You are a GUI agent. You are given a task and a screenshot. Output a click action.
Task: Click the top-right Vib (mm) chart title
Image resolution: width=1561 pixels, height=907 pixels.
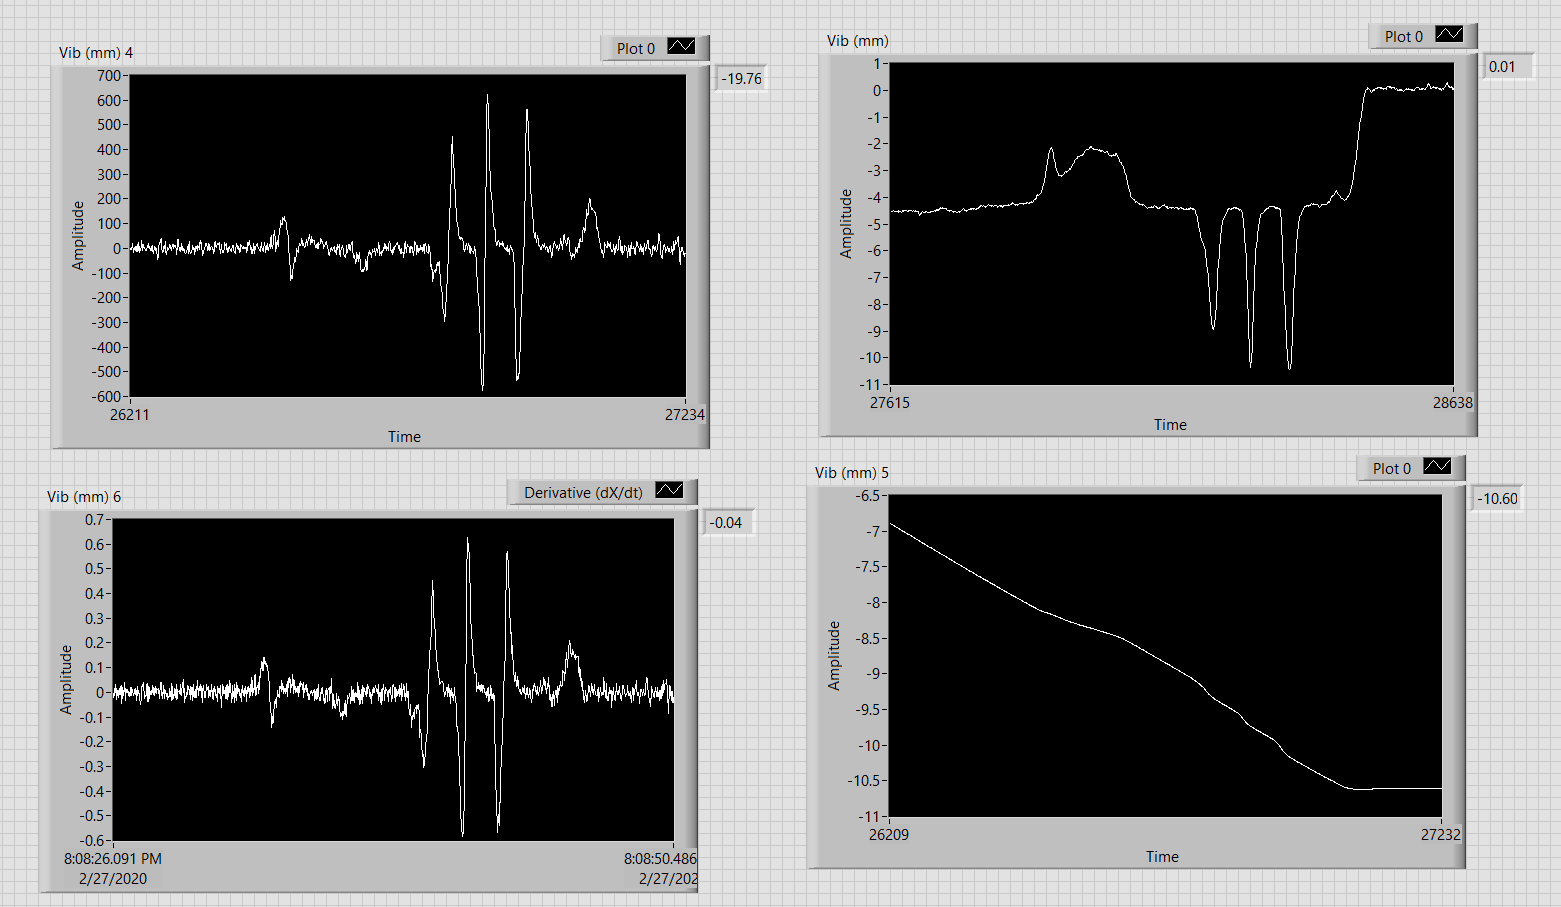click(x=858, y=40)
